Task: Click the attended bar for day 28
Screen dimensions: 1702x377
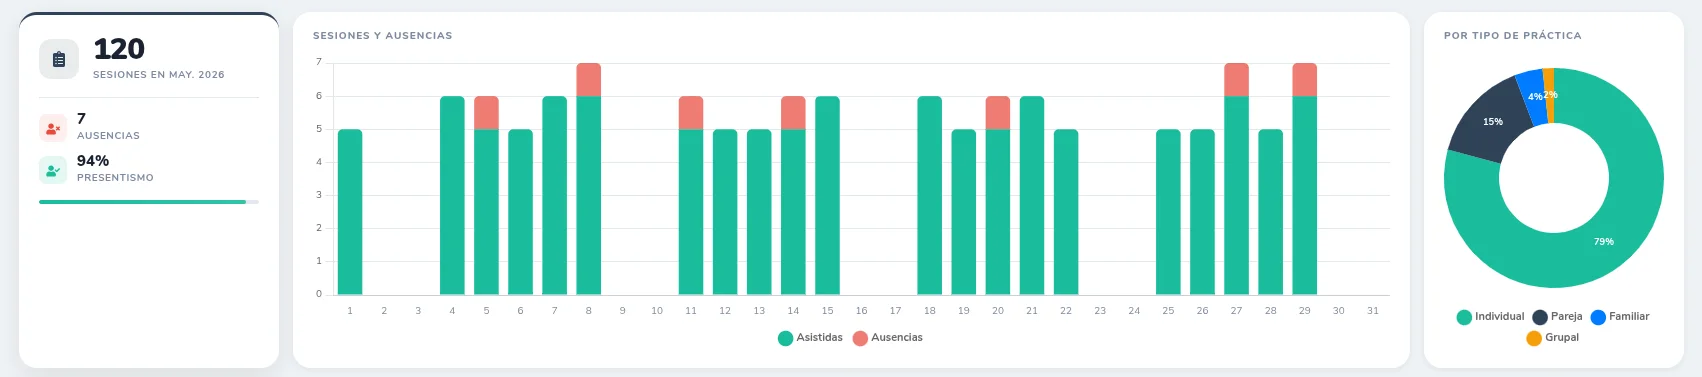Action: [x=1271, y=212]
